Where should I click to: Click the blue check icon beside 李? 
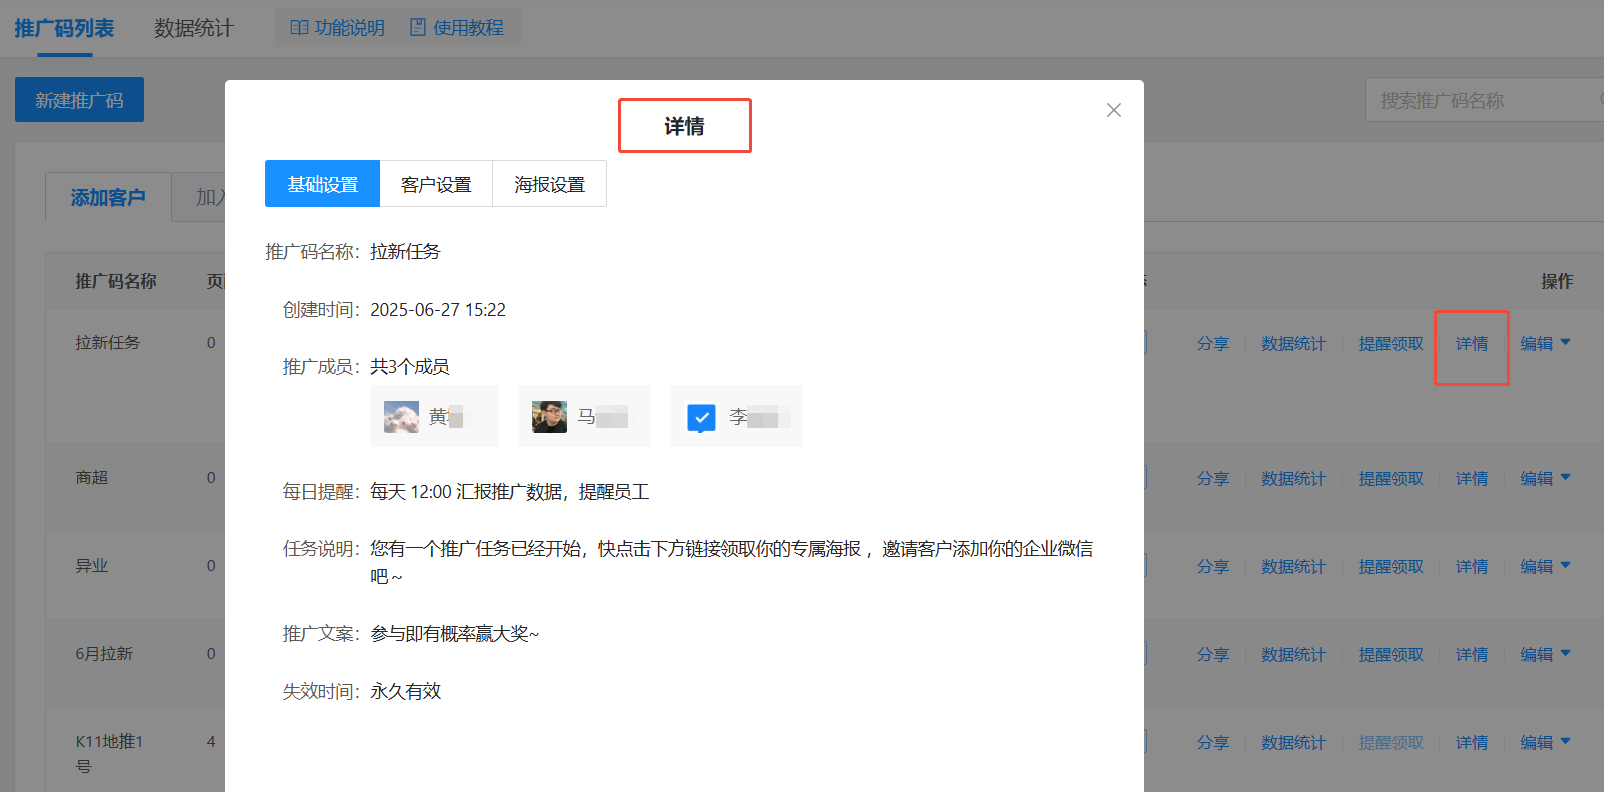(x=701, y=417)
